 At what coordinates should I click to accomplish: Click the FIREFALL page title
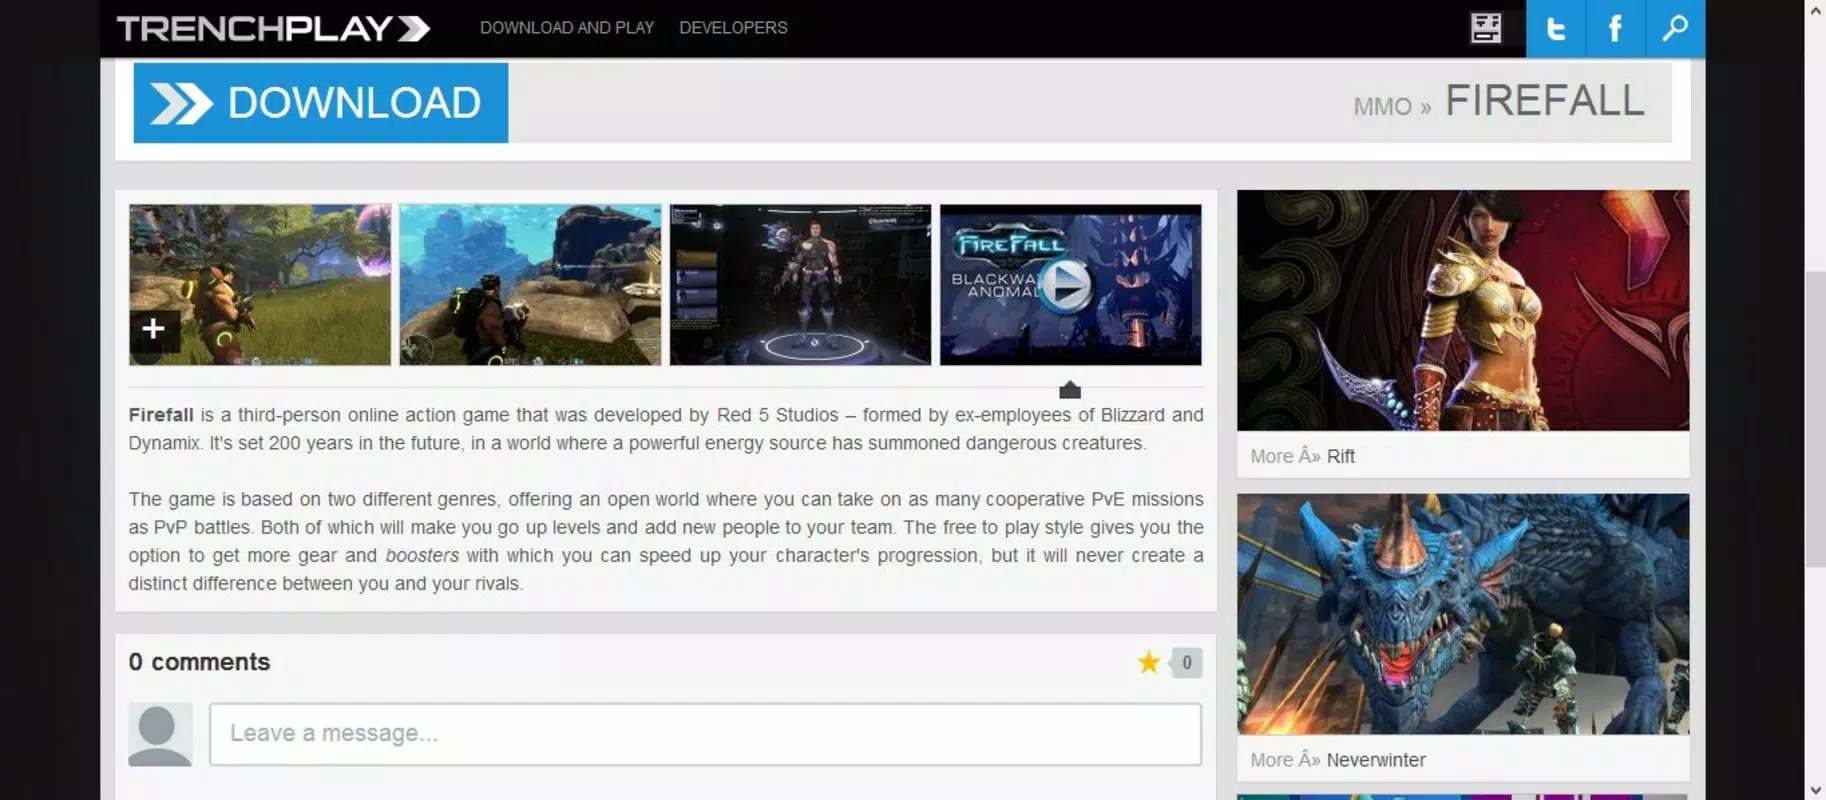point(1545,101)
